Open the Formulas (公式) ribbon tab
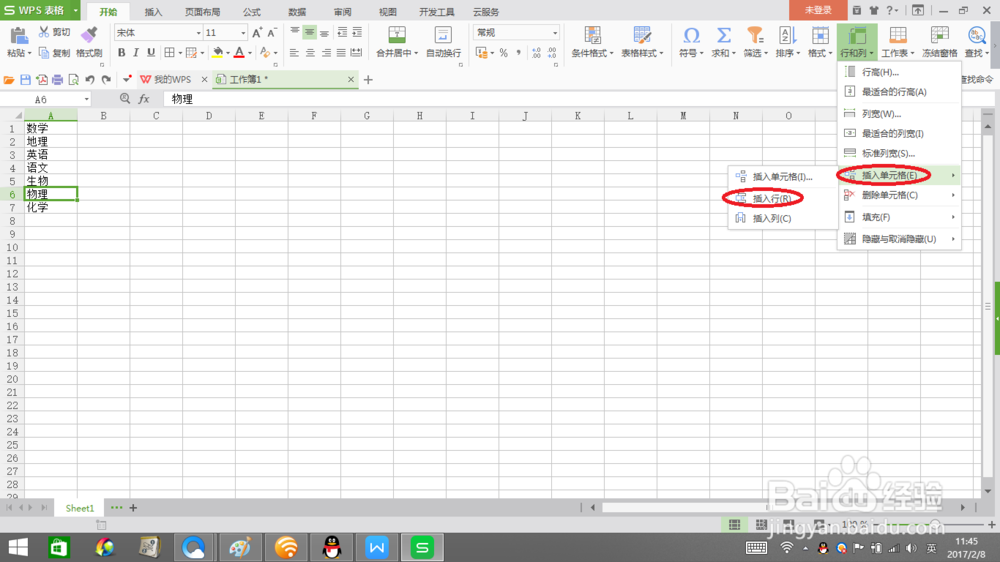The height and width of the screenshot is (562, 1000). click(251, 11)
